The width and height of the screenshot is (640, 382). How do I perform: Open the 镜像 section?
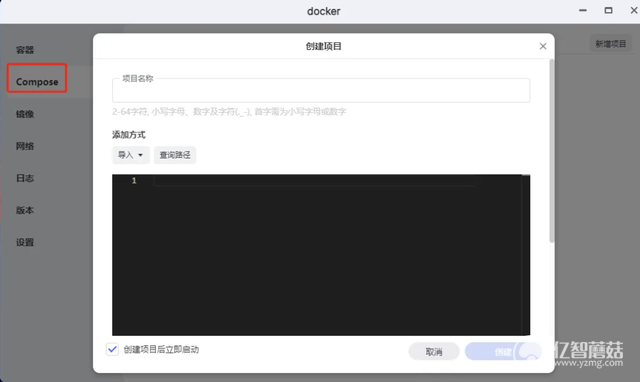coord(25,114)
